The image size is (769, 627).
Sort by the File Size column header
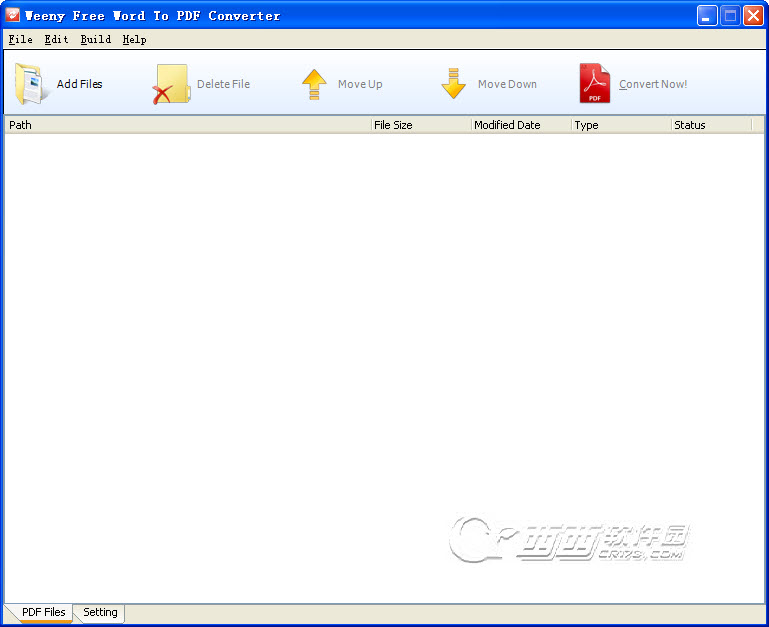421,125
